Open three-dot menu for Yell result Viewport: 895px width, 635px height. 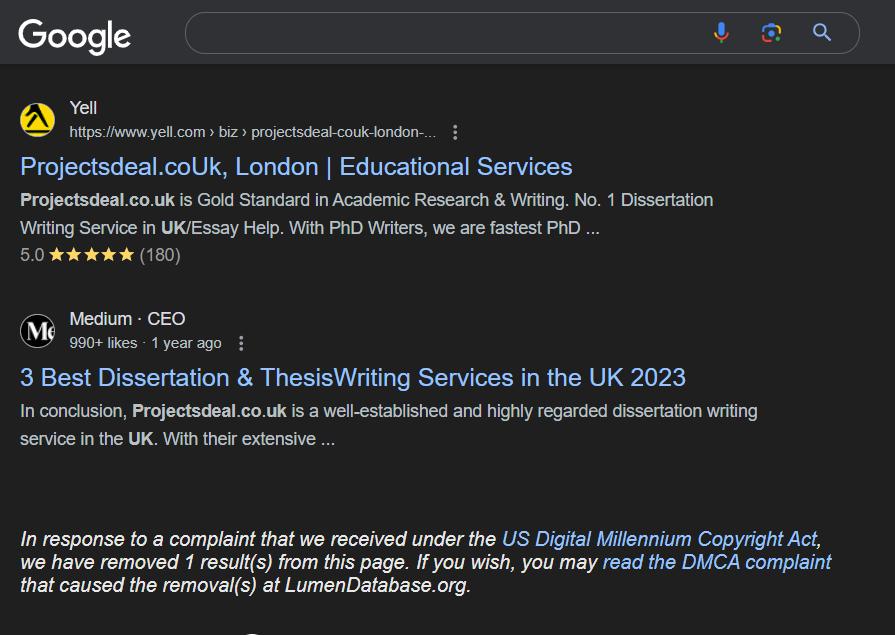click(x=455, y=132)
